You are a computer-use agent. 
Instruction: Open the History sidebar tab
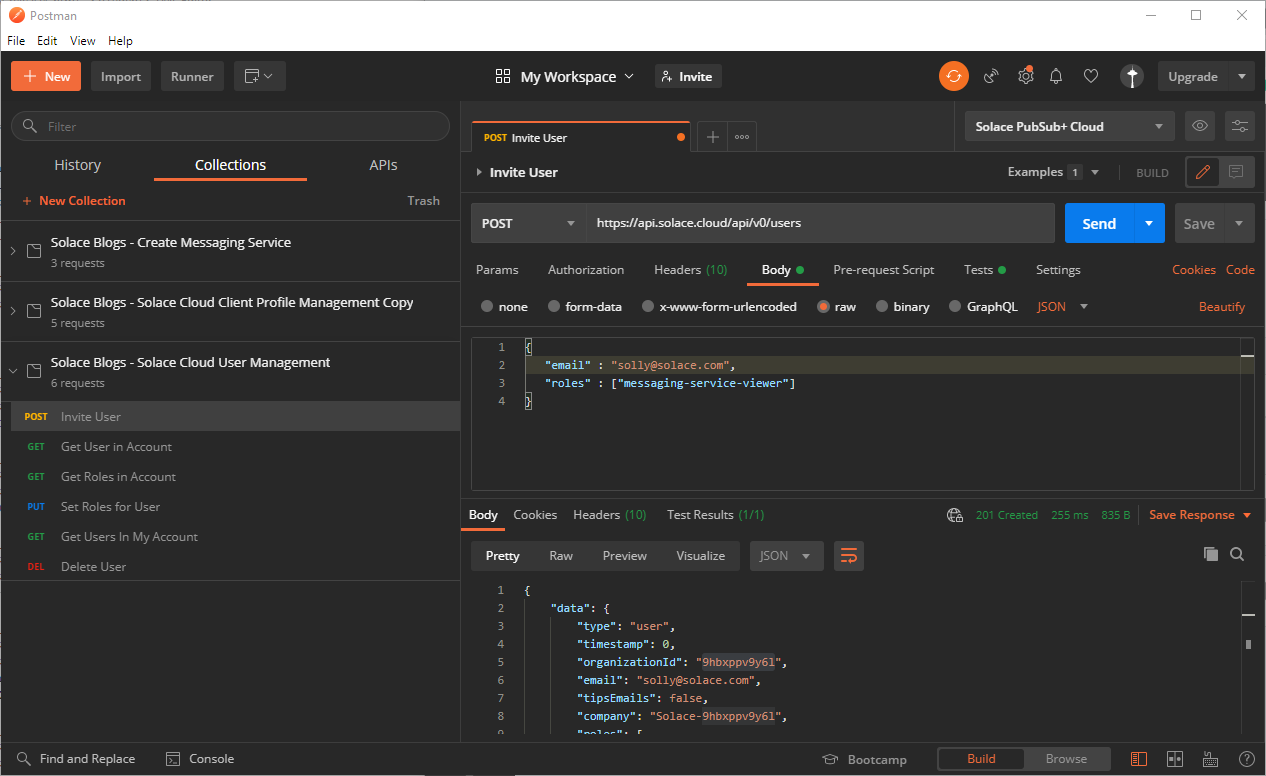click(77, 165)
